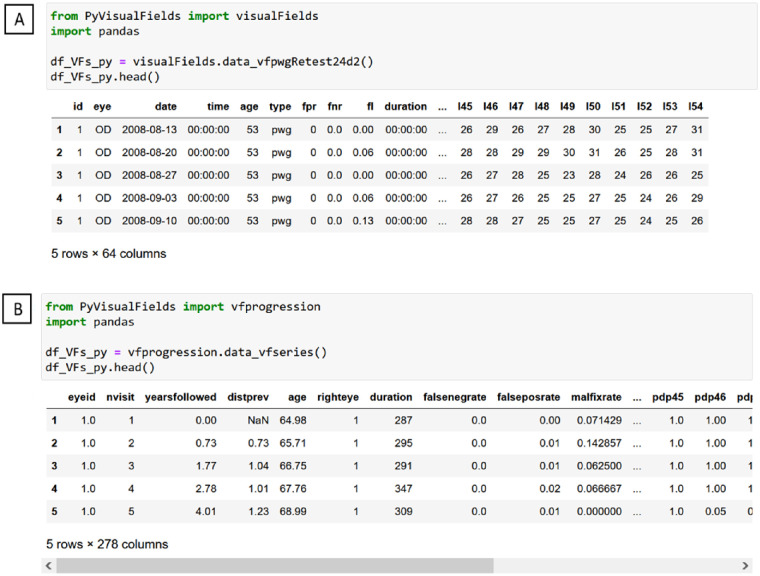Click date cell 2008-08-20

pos(149,153)
